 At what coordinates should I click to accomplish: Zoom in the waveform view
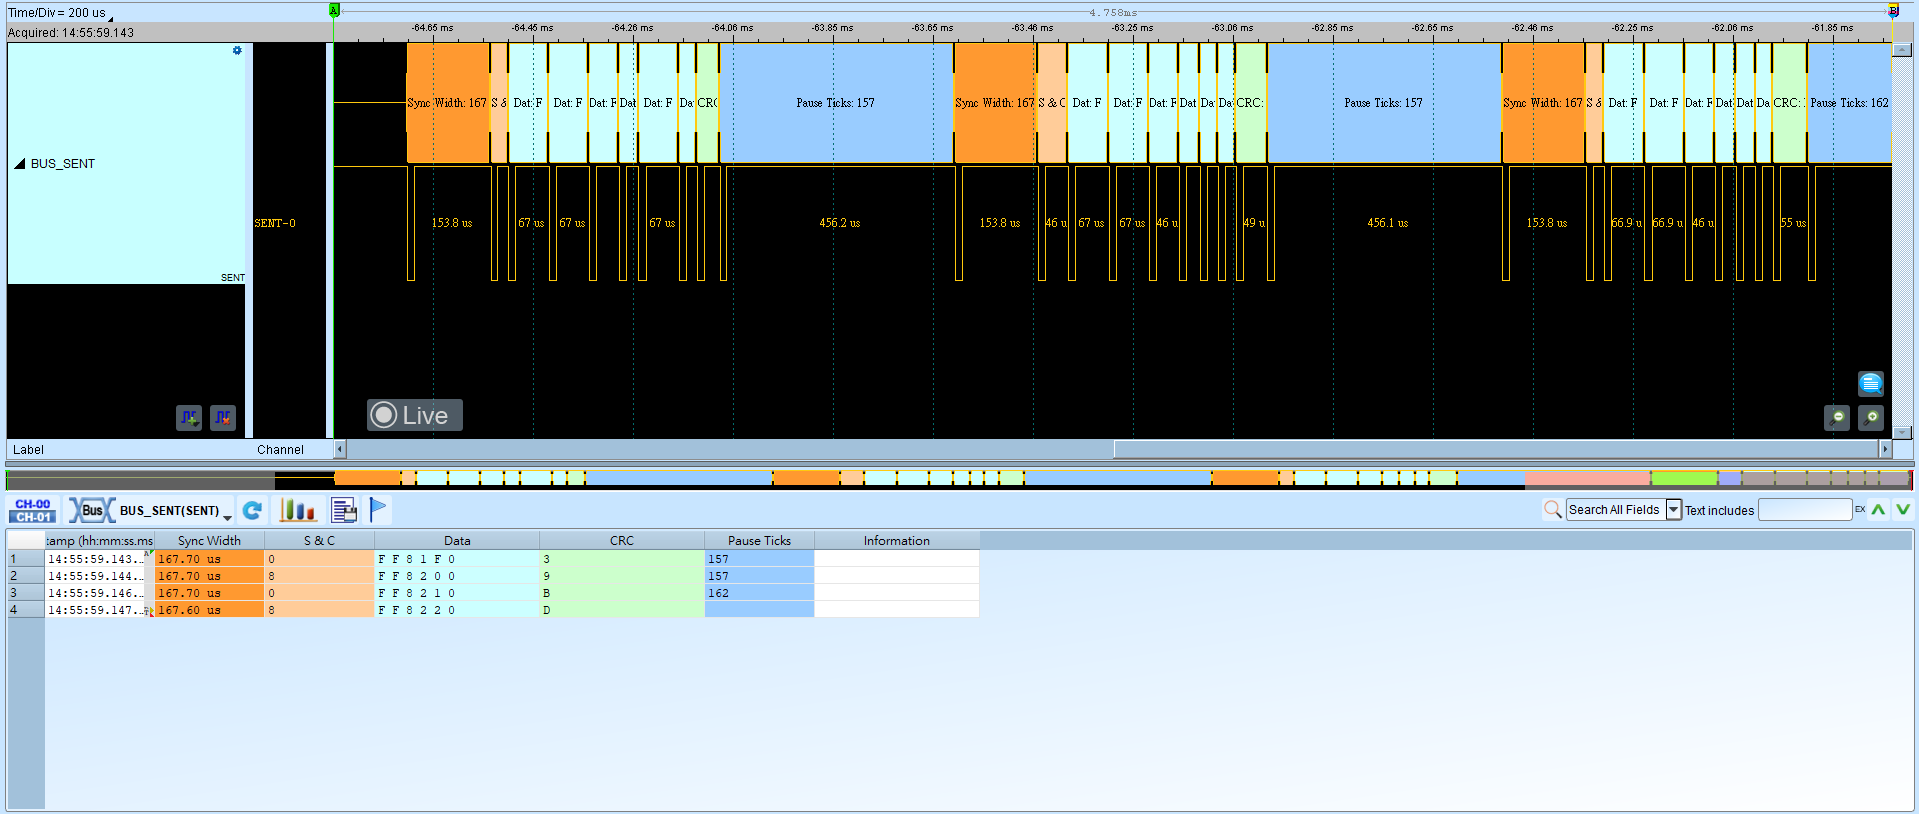click(1871, 417)
